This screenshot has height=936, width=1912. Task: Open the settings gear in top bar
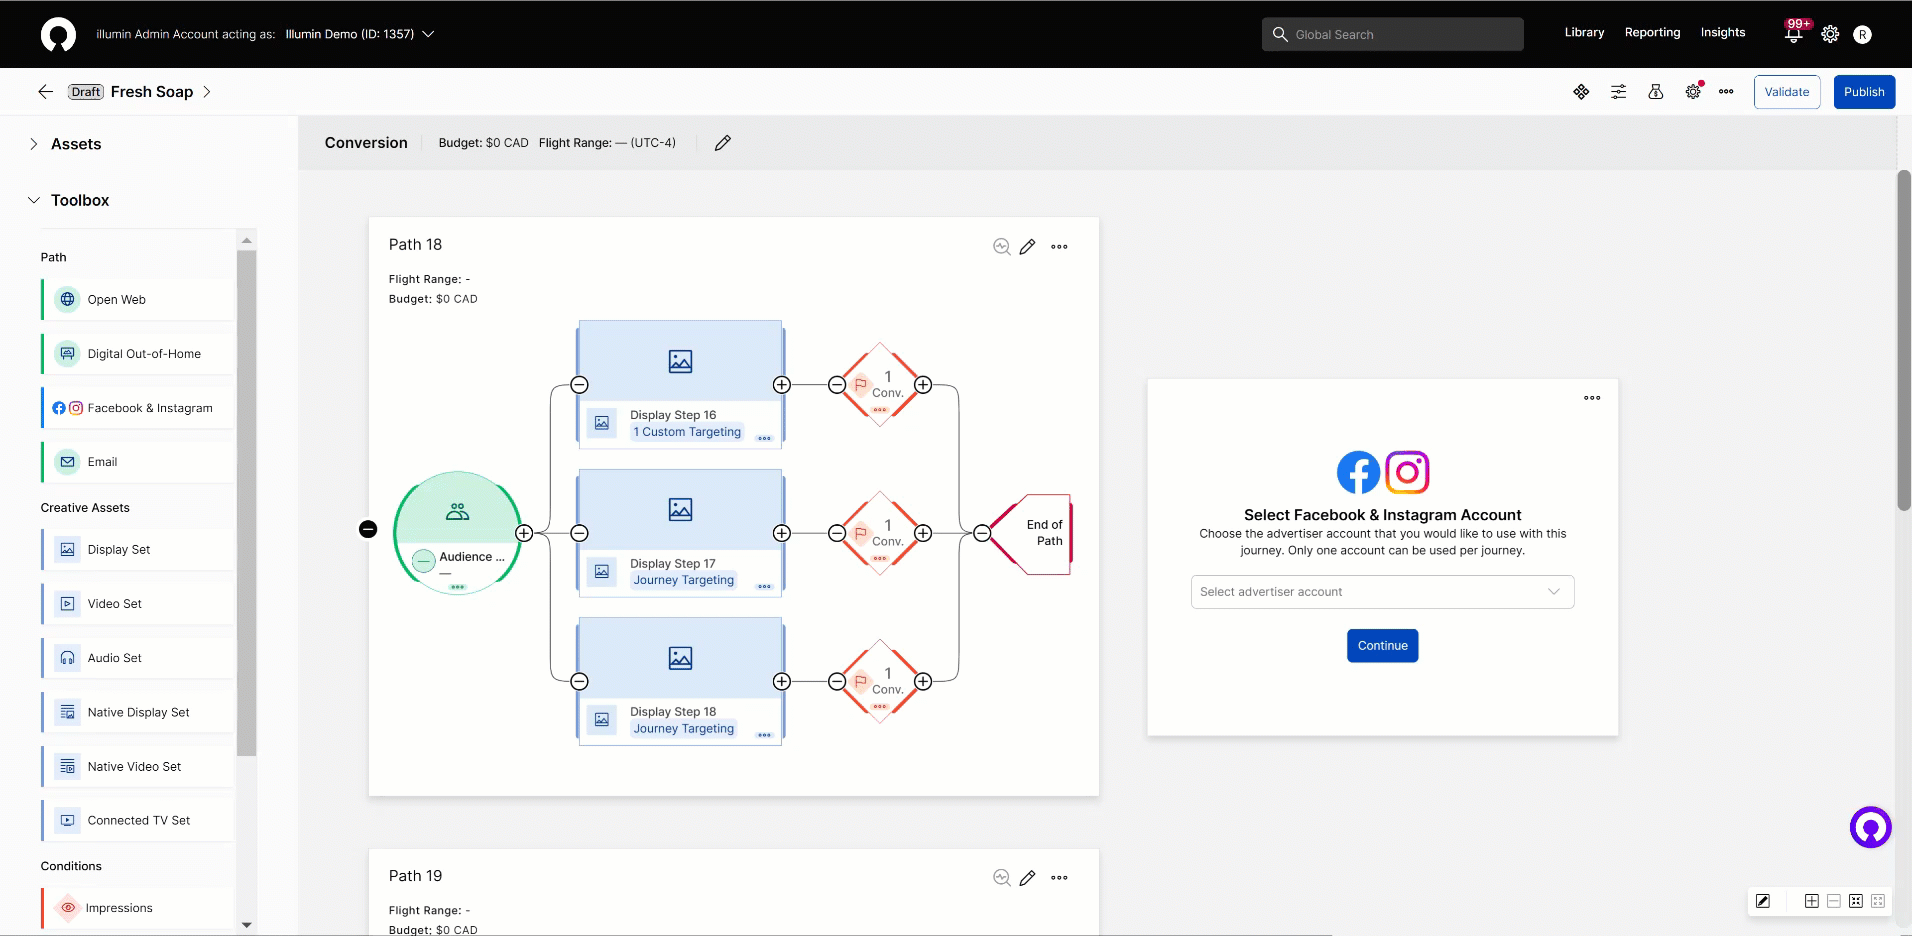click(1830, 34)
